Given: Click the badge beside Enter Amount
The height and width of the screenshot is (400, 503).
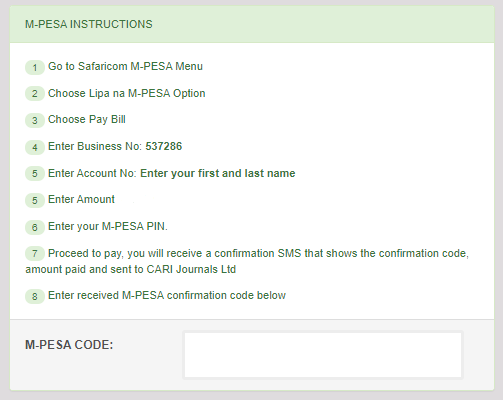Looking at the screenshot, I should click(35, 200).
